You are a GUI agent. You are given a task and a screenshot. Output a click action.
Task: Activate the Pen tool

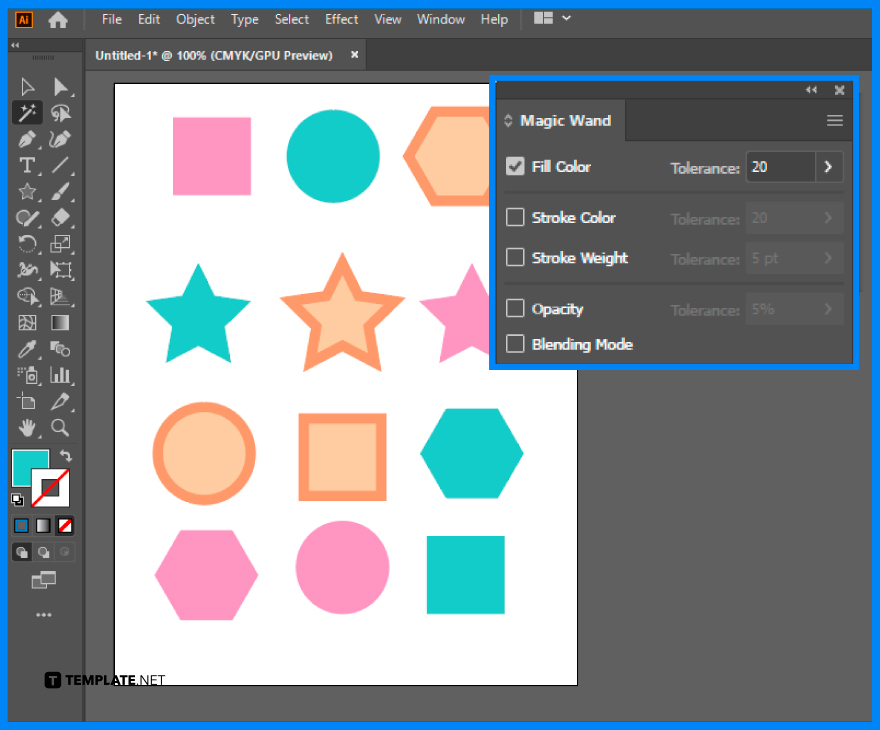[27, 139]
